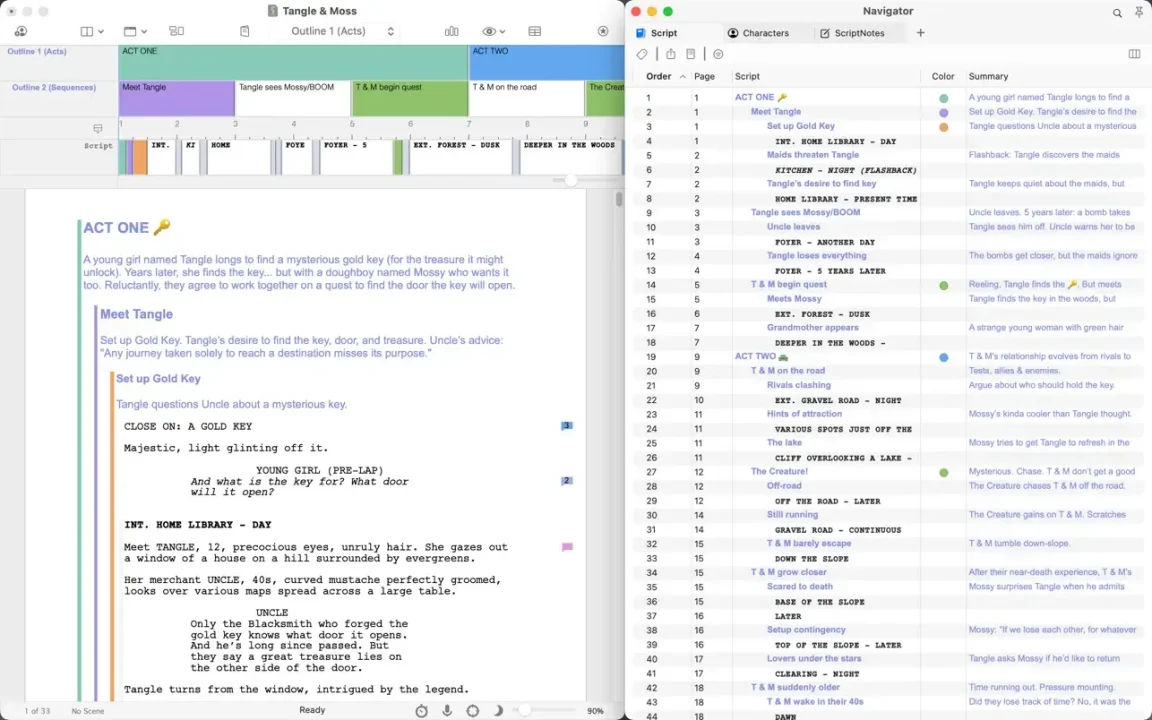1152x720 pixels.
Task: Switch to the Characters tab
Action: (758, 33)
